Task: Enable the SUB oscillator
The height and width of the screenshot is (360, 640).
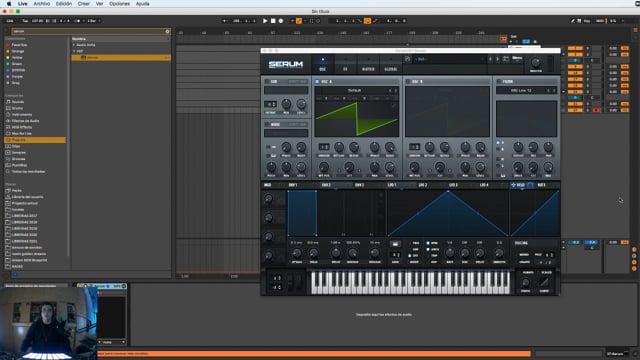Action: (x=267, y=82)
